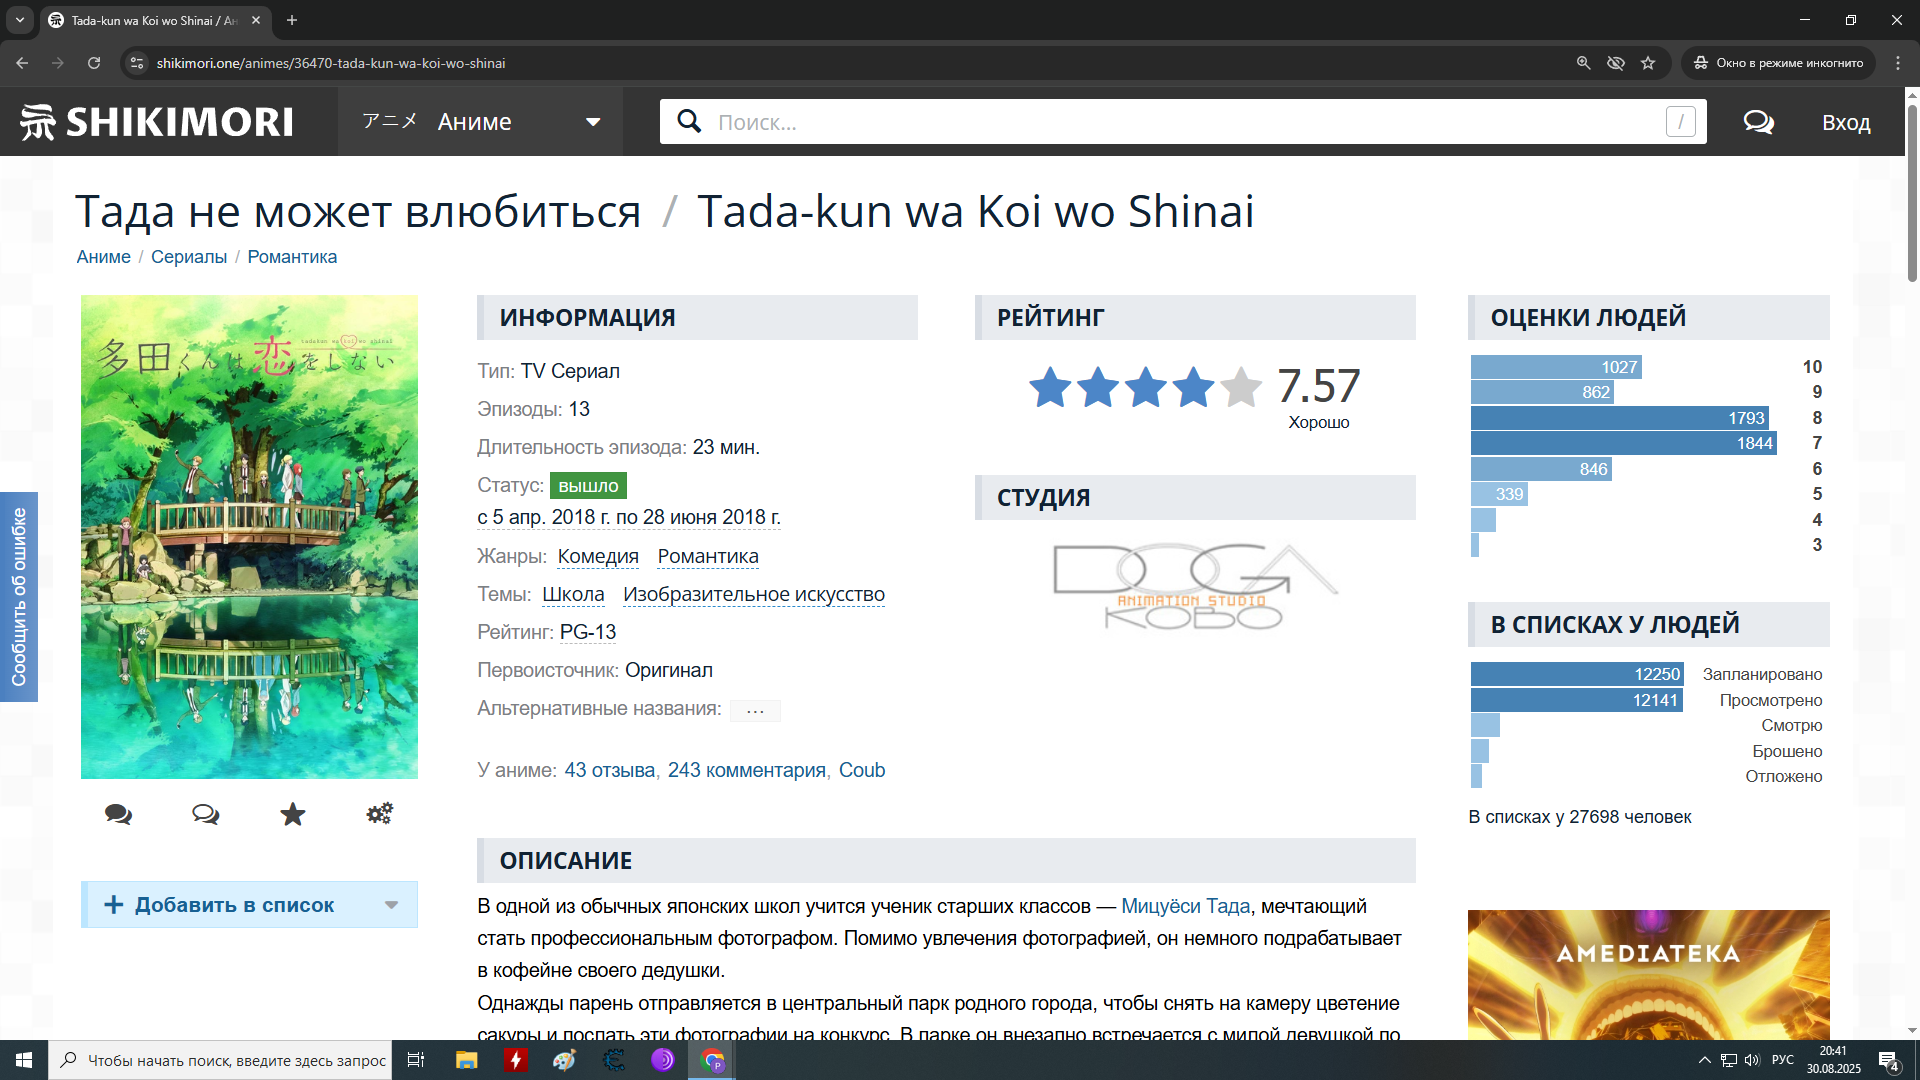
Task: Toggle Windows Task View button
Action: [416, 1060]
